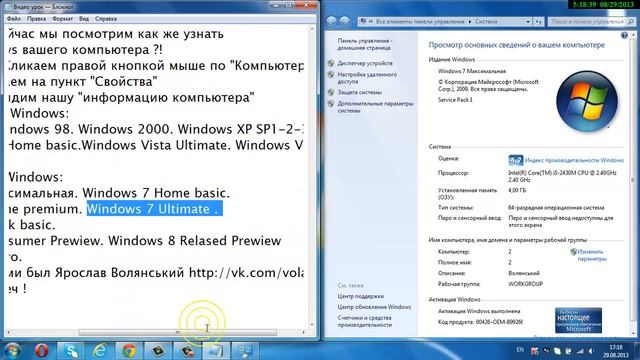Expand the double chevron in address bar

pyautogui.click(x=371, y=22)
